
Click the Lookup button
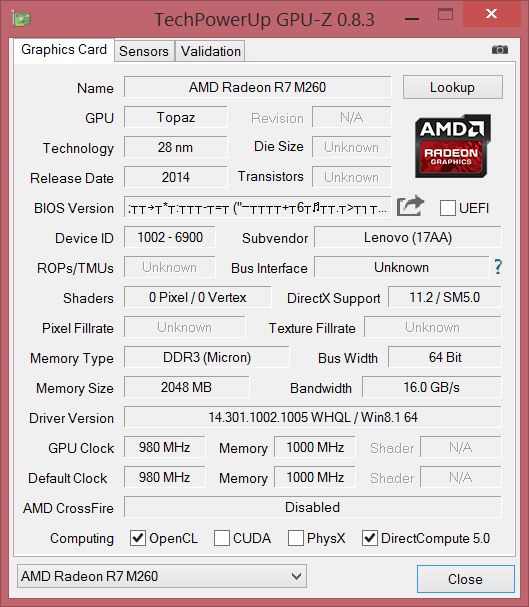(453, 87)
